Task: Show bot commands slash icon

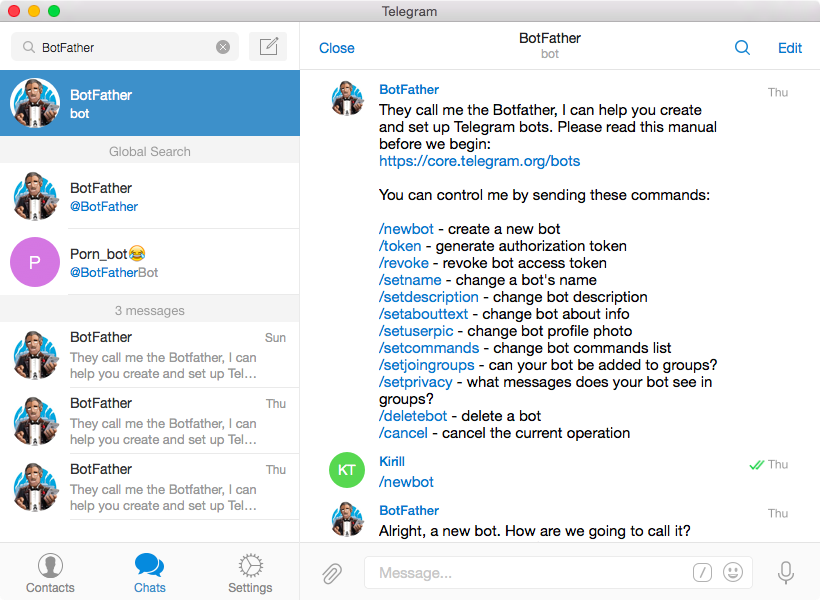Action: tap(702, 572)
